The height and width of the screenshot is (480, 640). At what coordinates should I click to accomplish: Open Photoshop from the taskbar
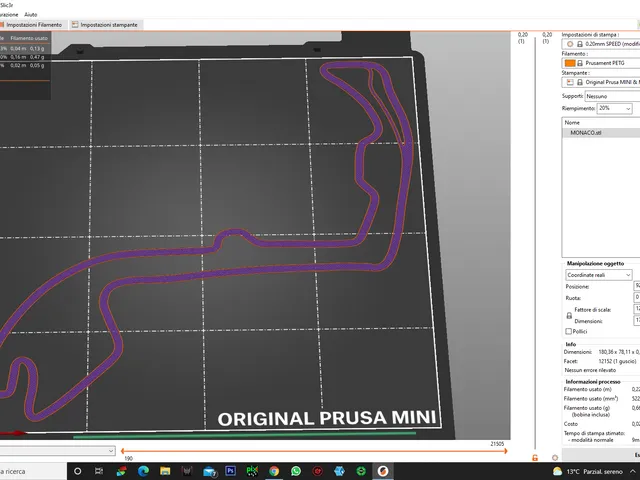coord(230,471)
